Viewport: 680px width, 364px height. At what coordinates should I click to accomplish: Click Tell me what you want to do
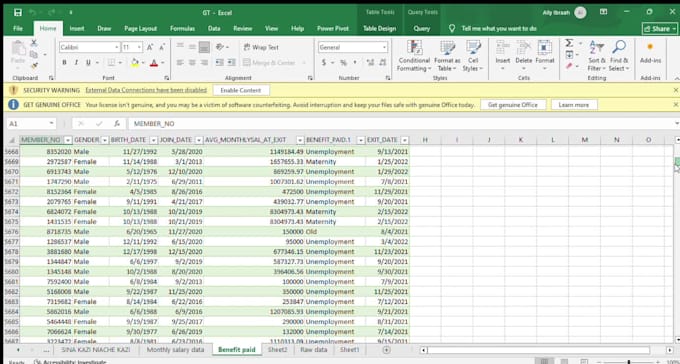click(499, 29)
